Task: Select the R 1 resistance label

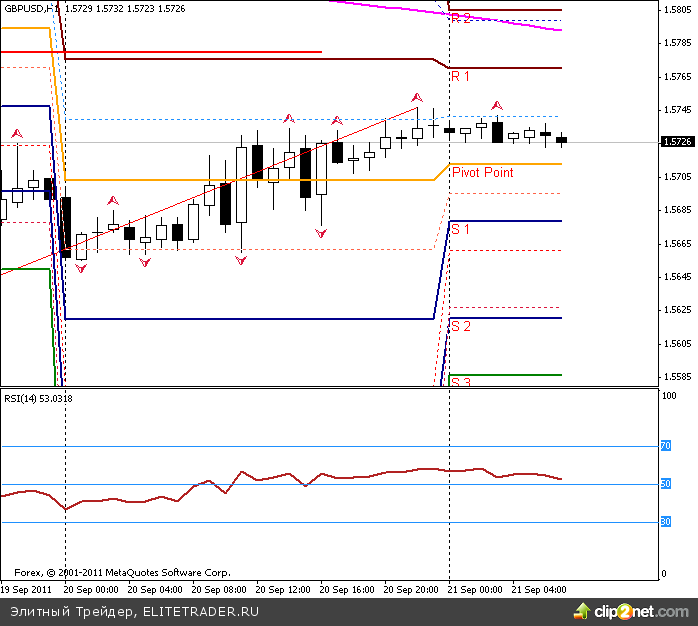Action: 460,76
